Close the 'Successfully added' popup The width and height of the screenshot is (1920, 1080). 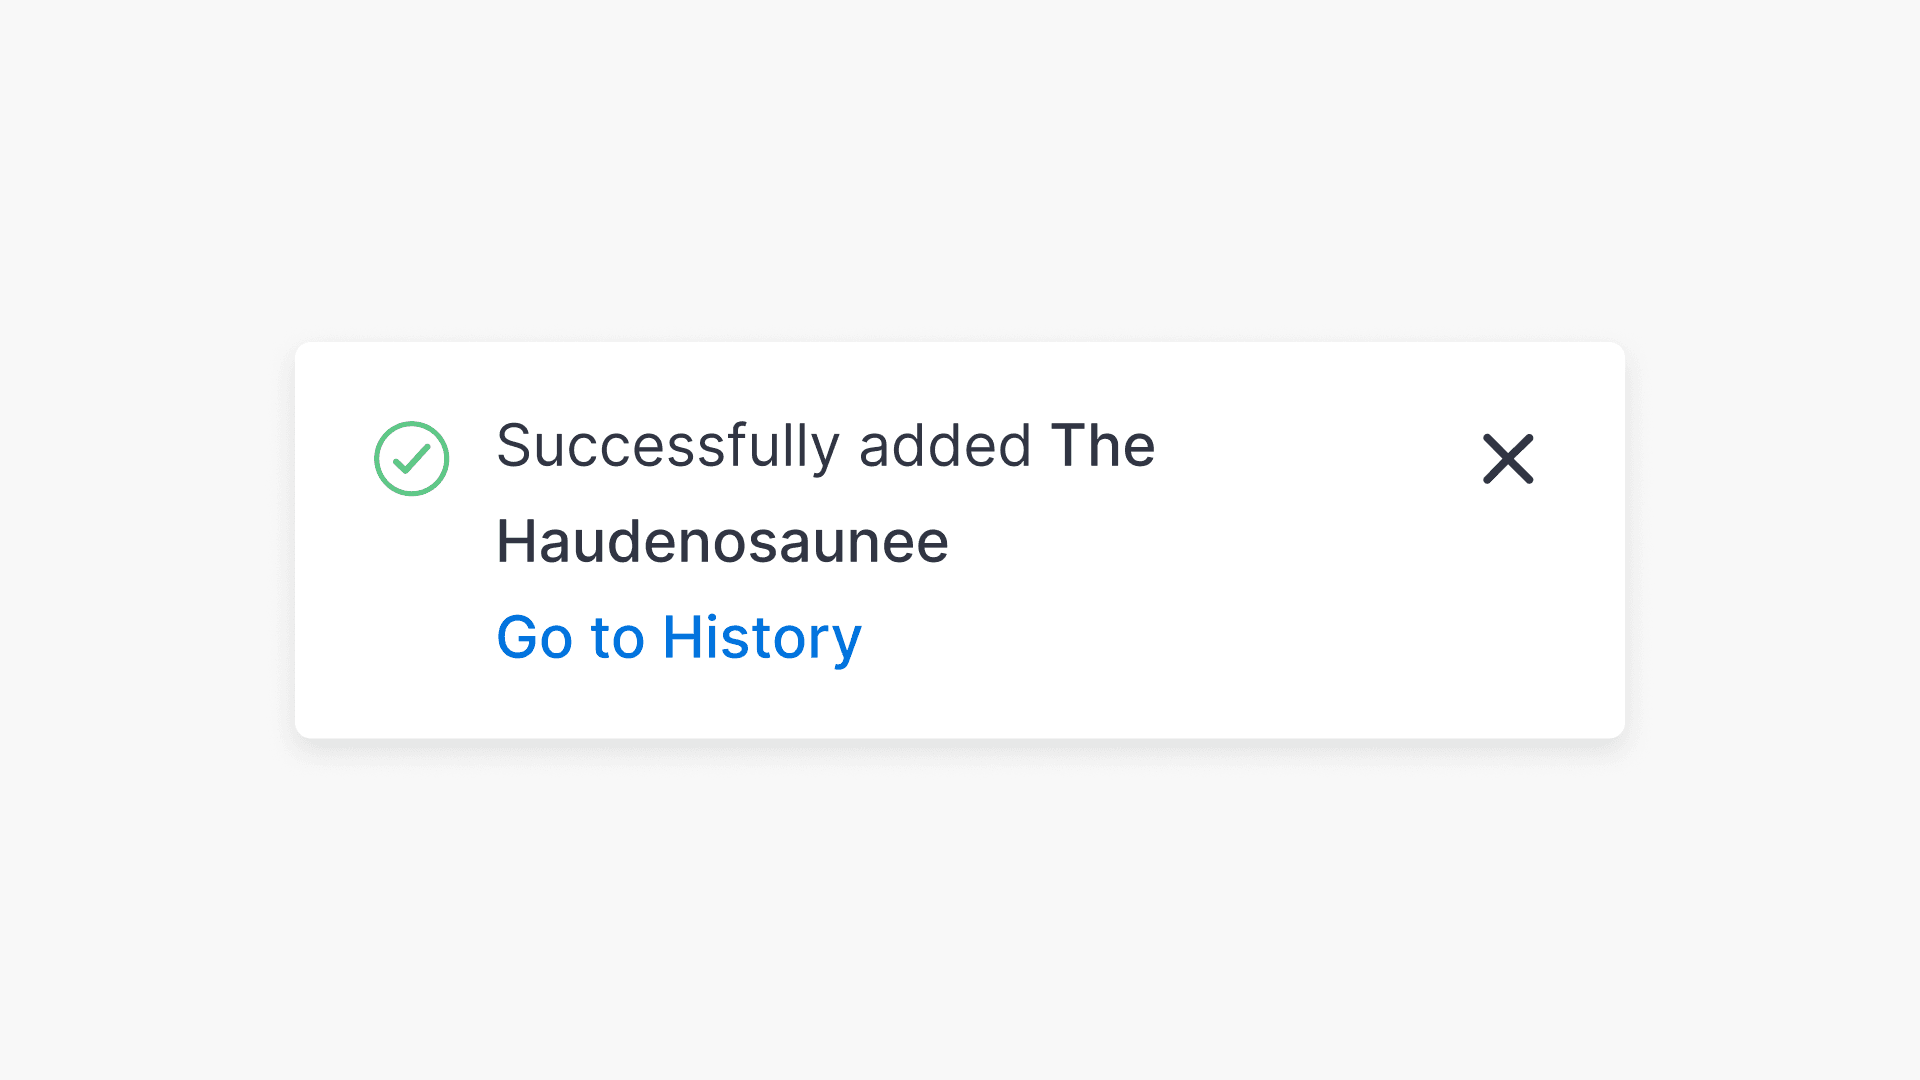tap(1507, 459)
